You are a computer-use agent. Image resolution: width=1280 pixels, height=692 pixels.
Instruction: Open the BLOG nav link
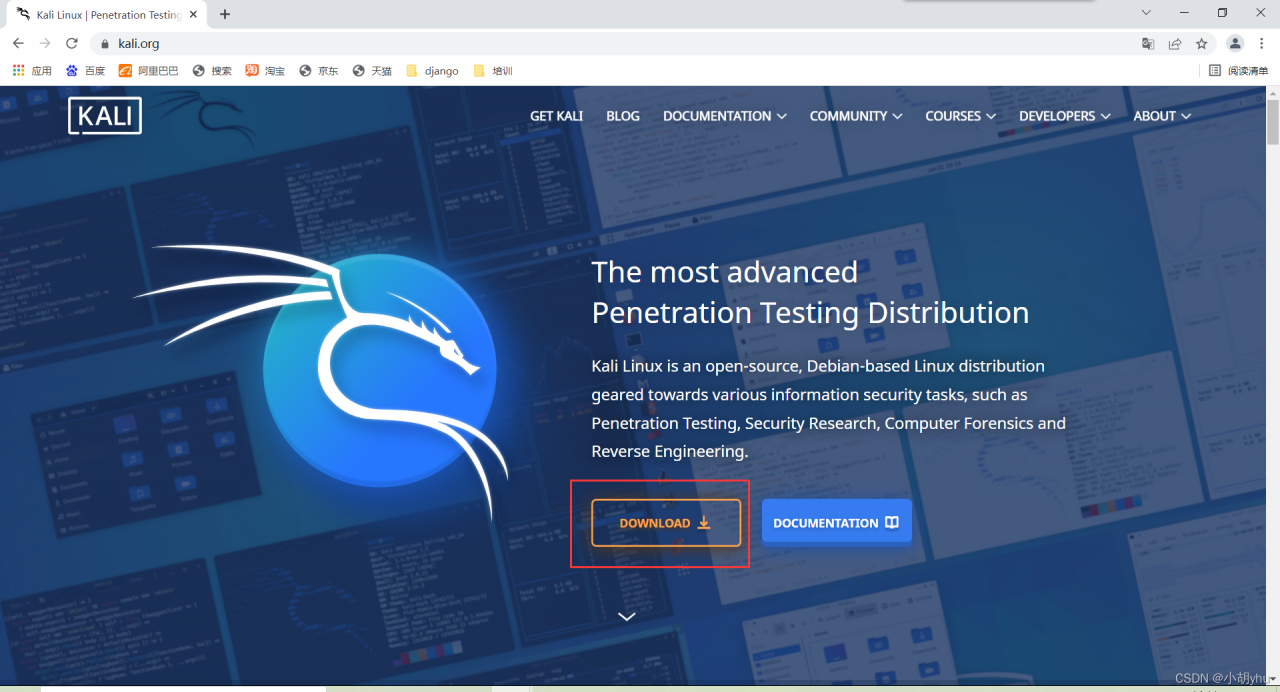[623, 116]
